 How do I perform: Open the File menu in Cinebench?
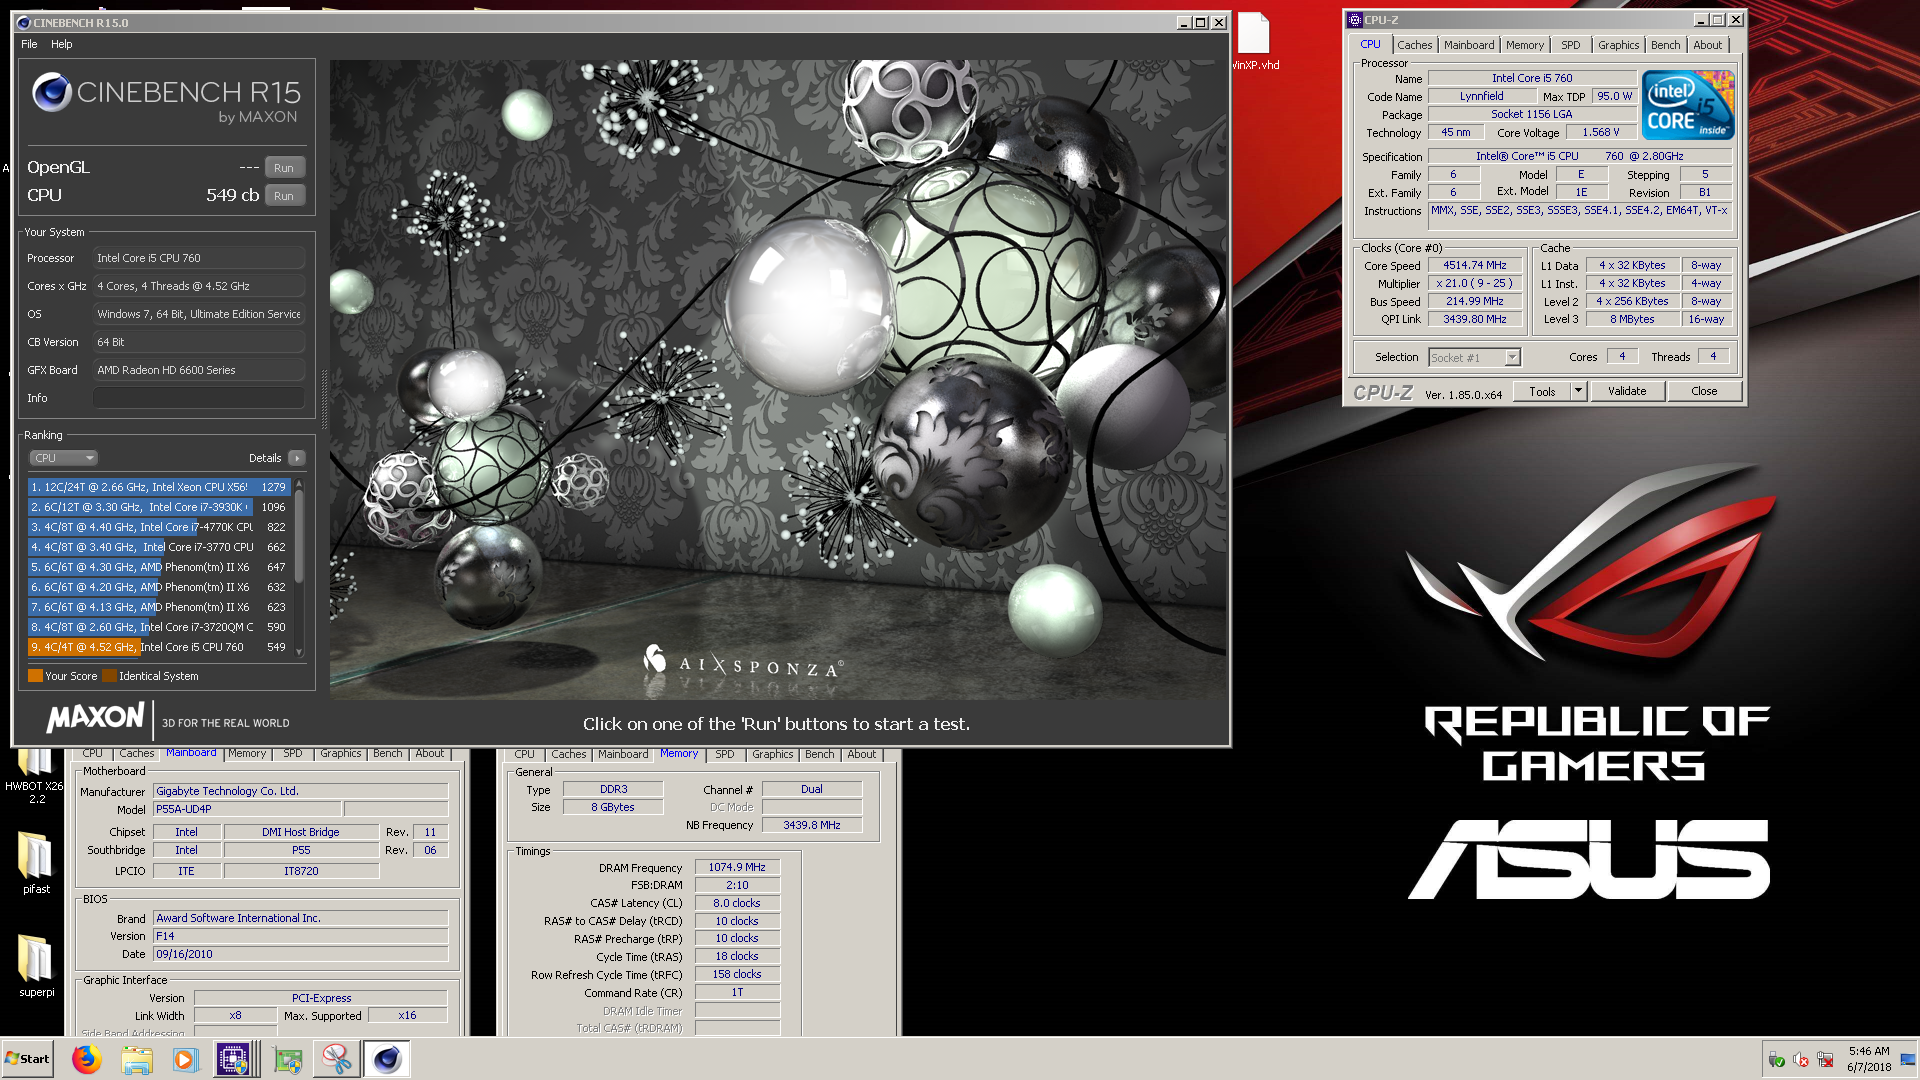29,44
